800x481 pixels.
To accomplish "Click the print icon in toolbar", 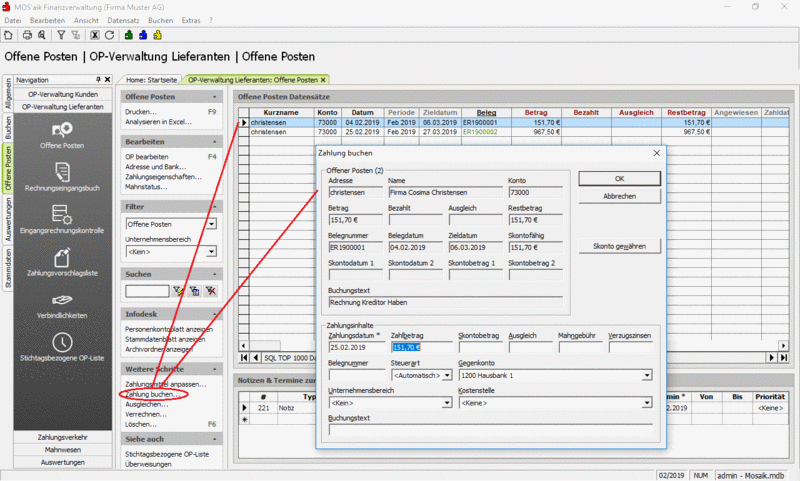I will (x=28, y=35).
